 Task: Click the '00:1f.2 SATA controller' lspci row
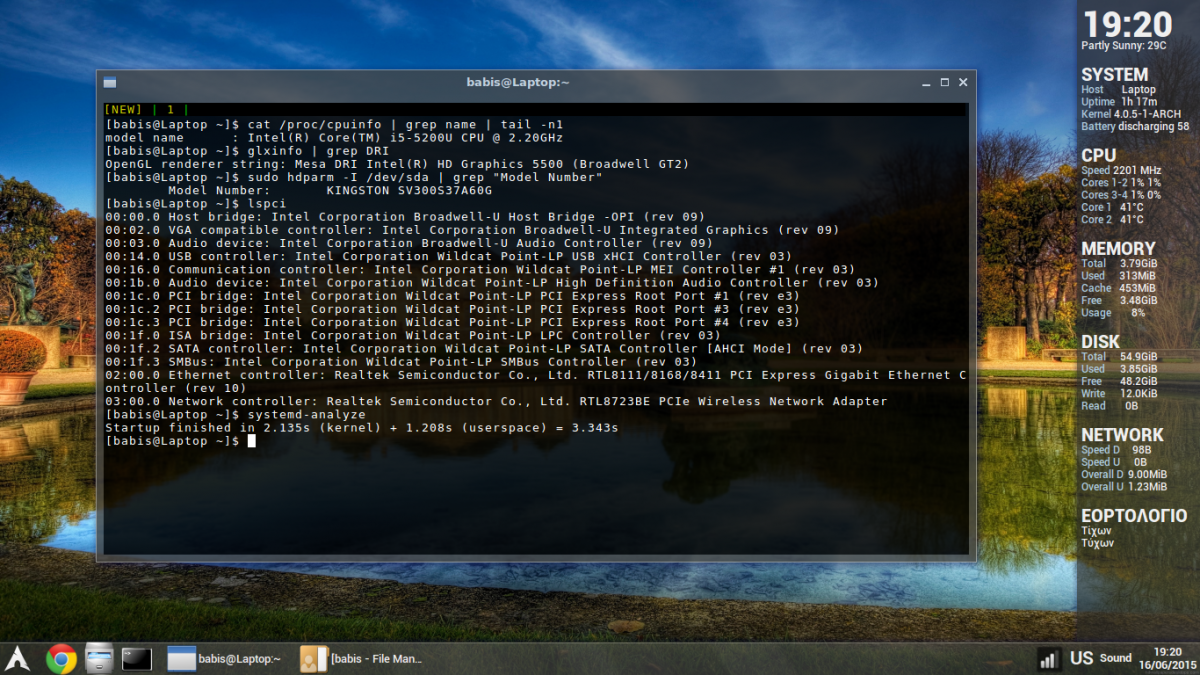tap(484, 348)
